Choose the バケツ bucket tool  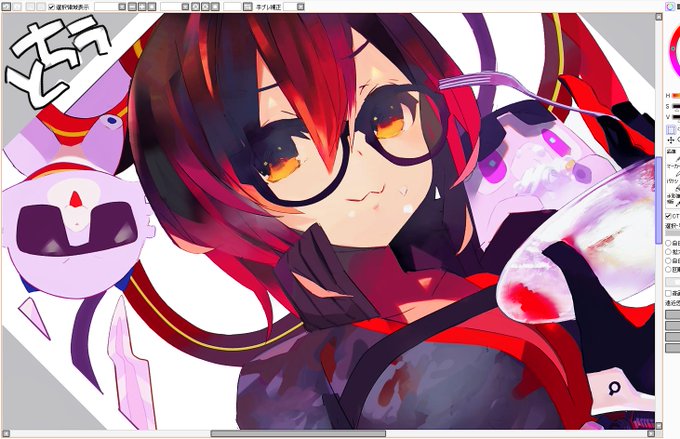pos(673,185)
